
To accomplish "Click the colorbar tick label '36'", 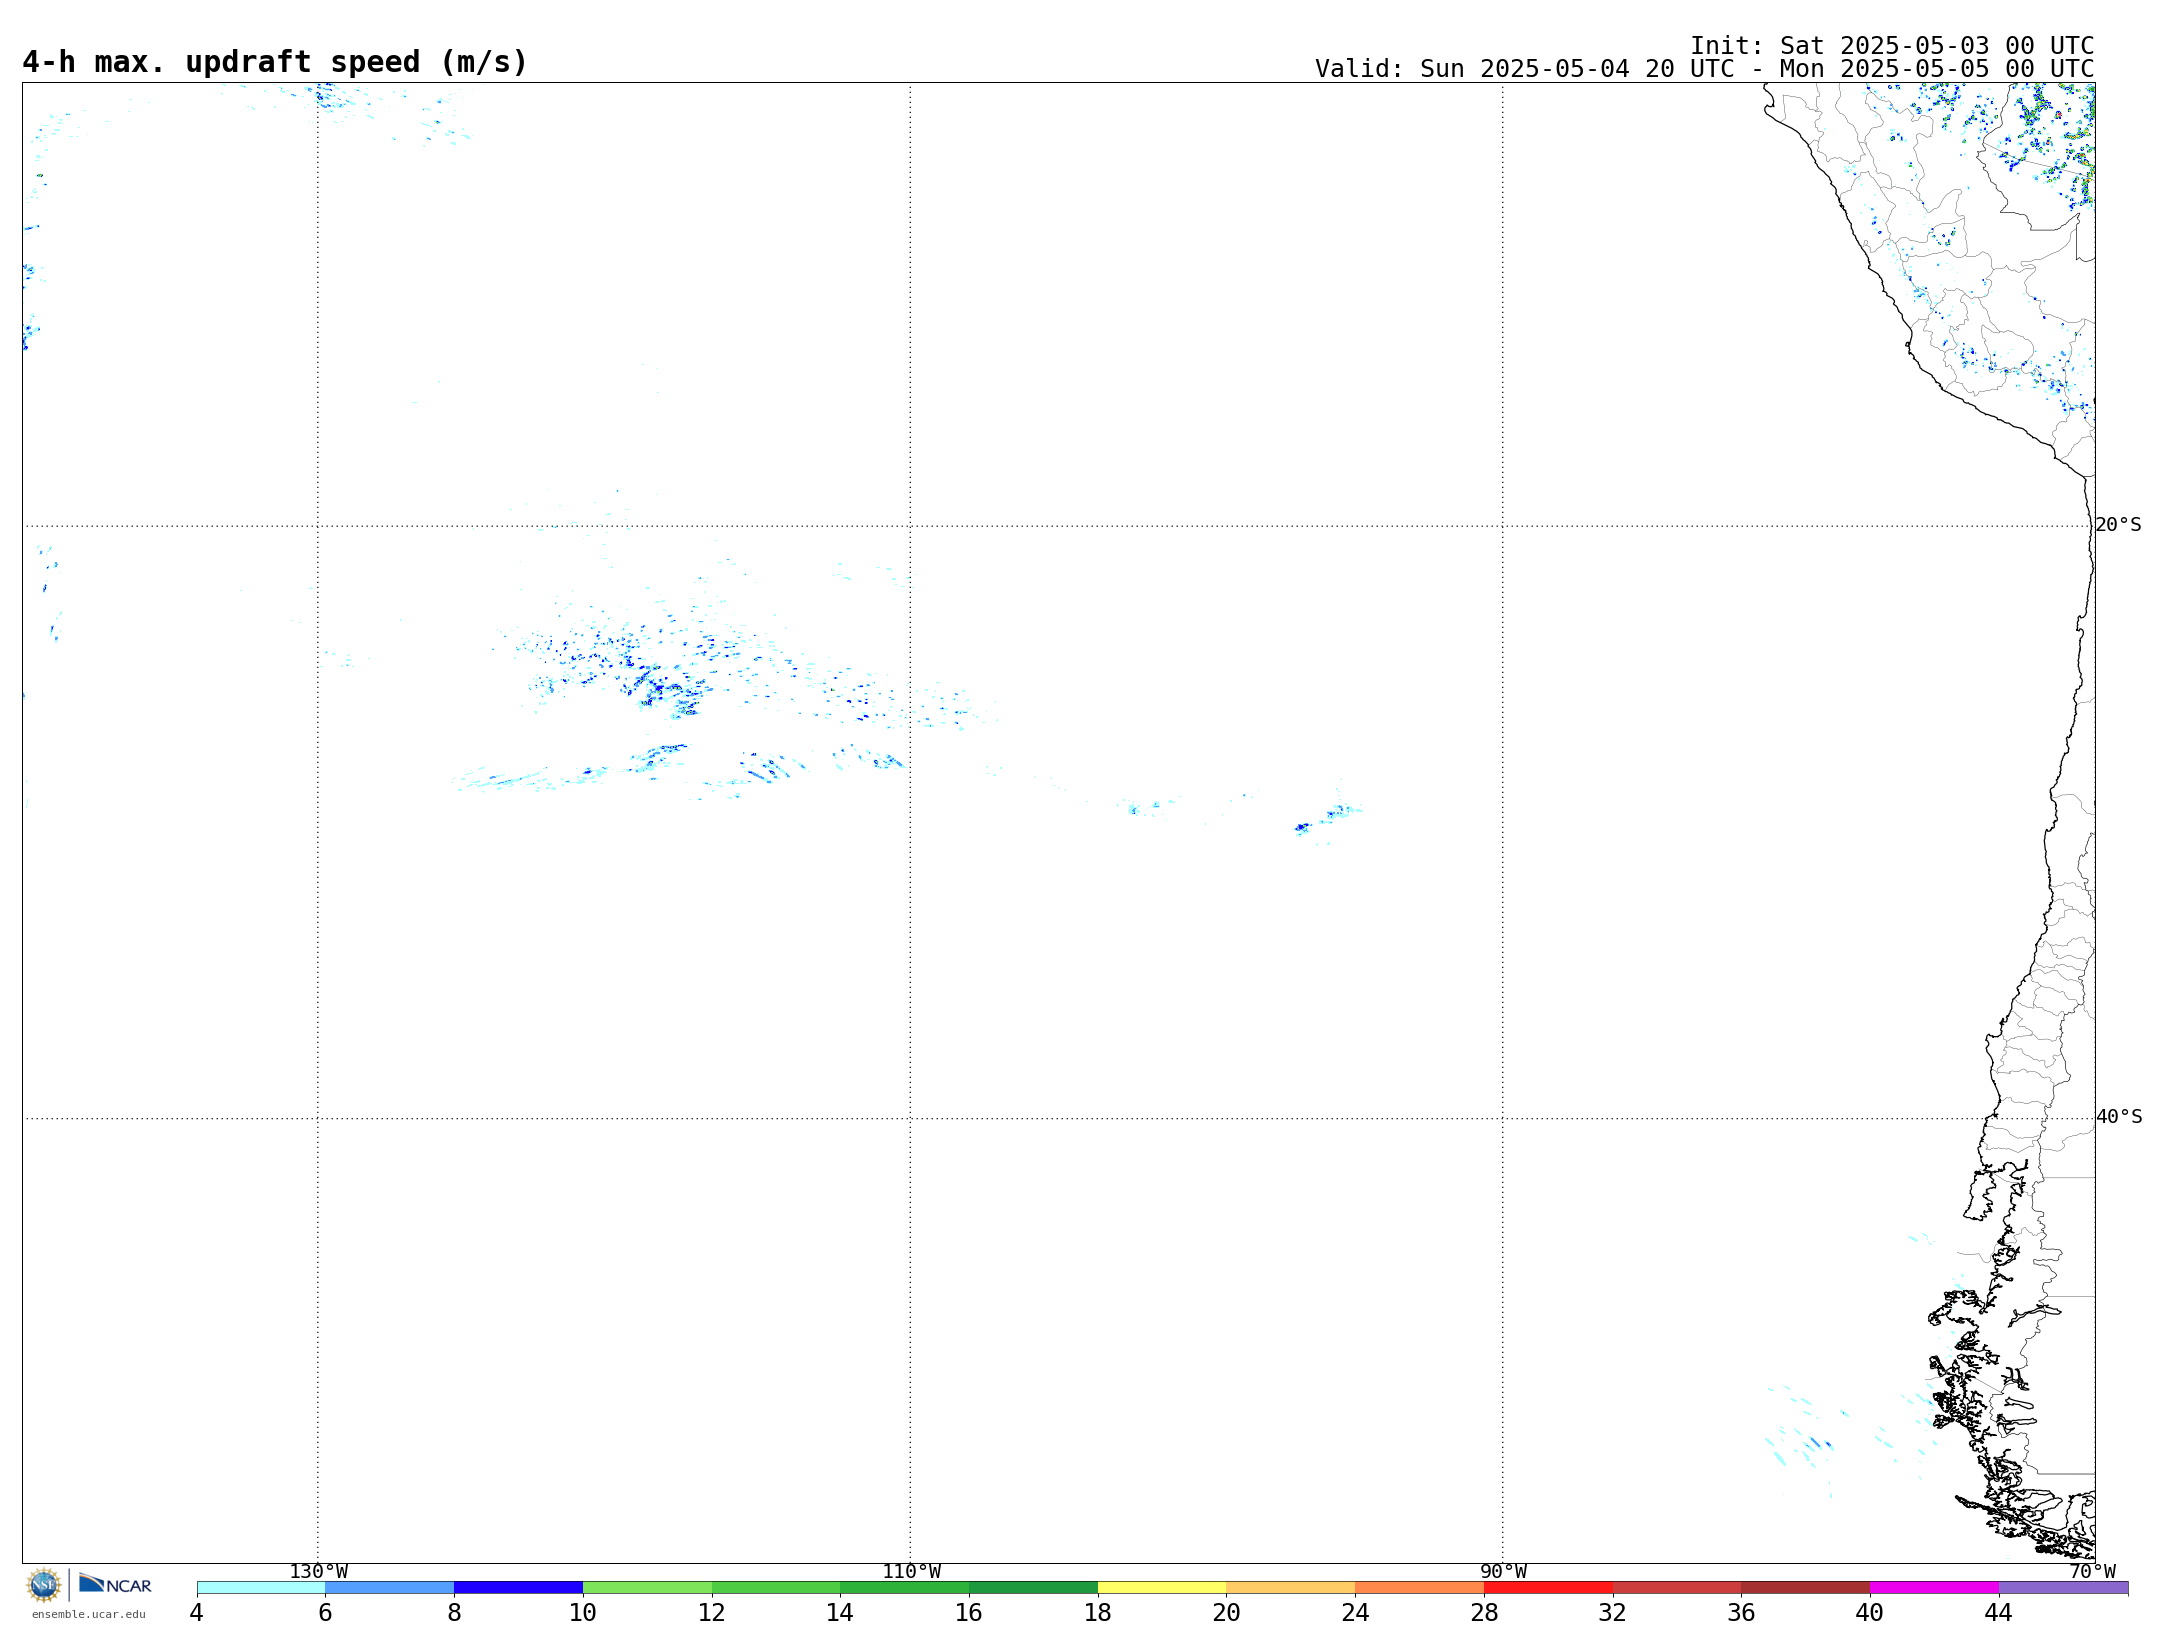I will coord(1741,1612).
